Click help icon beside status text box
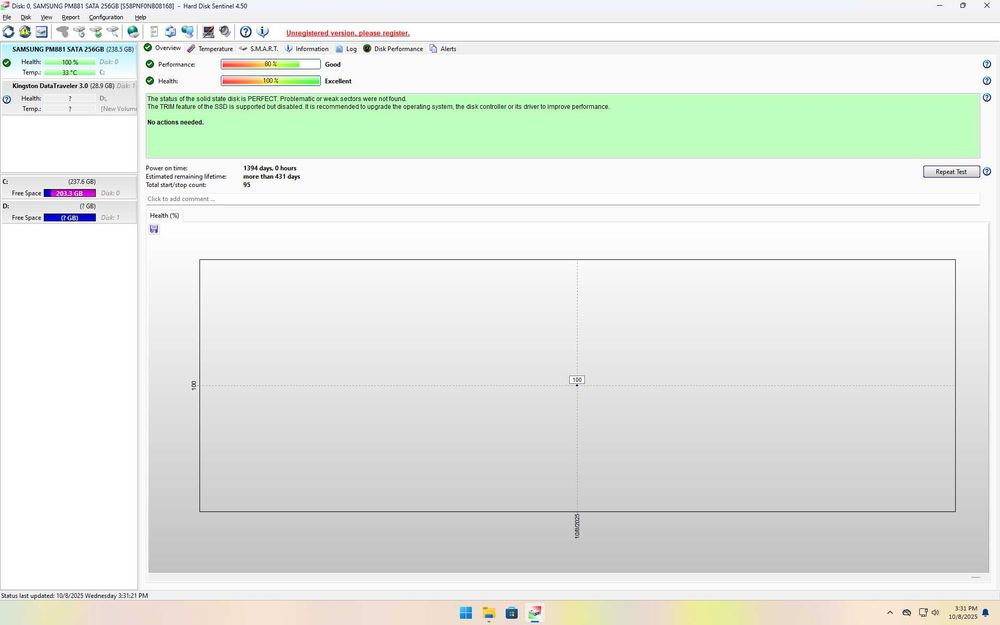The height and width of the screenshot is (625, 1000). click(987, 98)
